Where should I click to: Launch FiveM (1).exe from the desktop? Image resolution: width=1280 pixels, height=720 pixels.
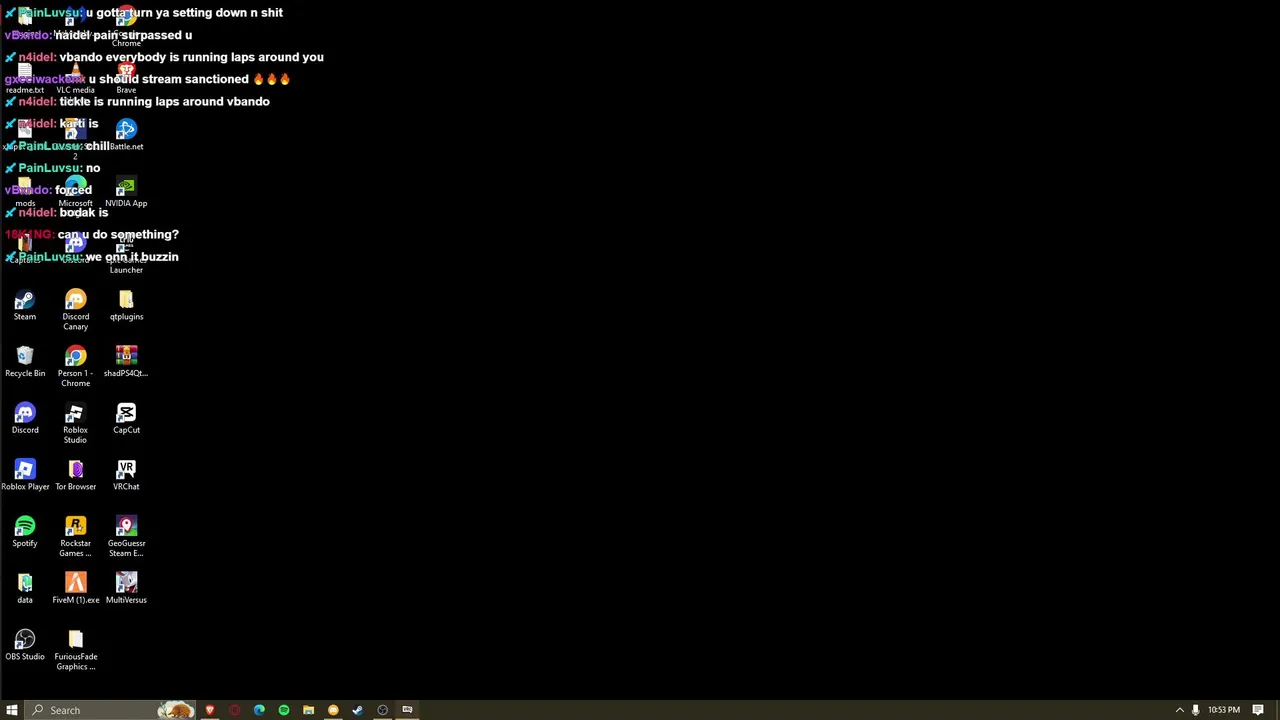tap(75, 590)
